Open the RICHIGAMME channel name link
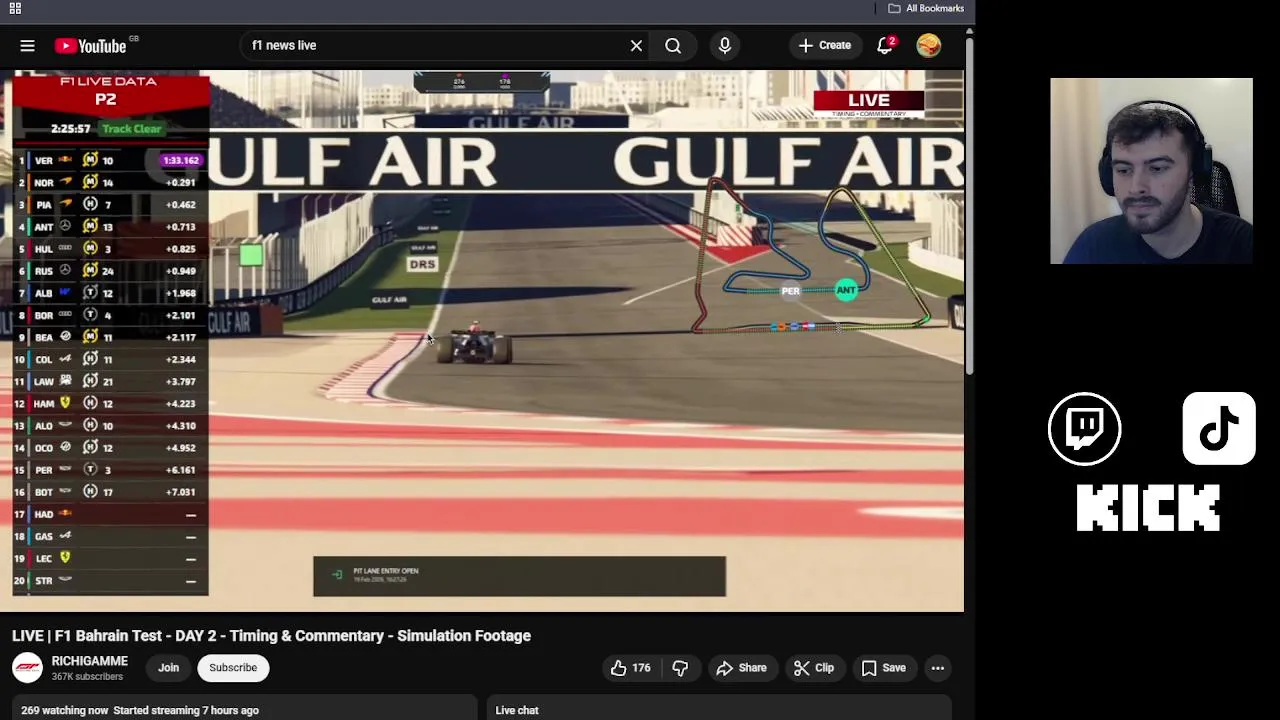The height and width of the screenshot is (720, 1280). 90,661
